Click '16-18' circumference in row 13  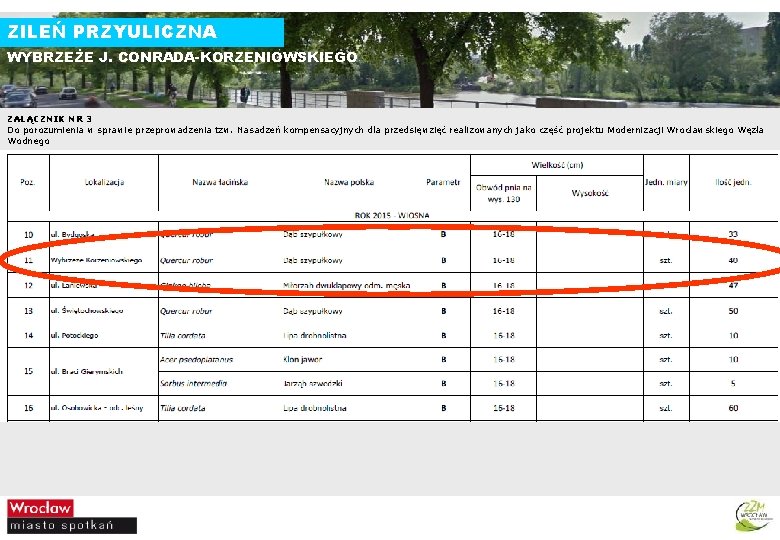point(503,311)
